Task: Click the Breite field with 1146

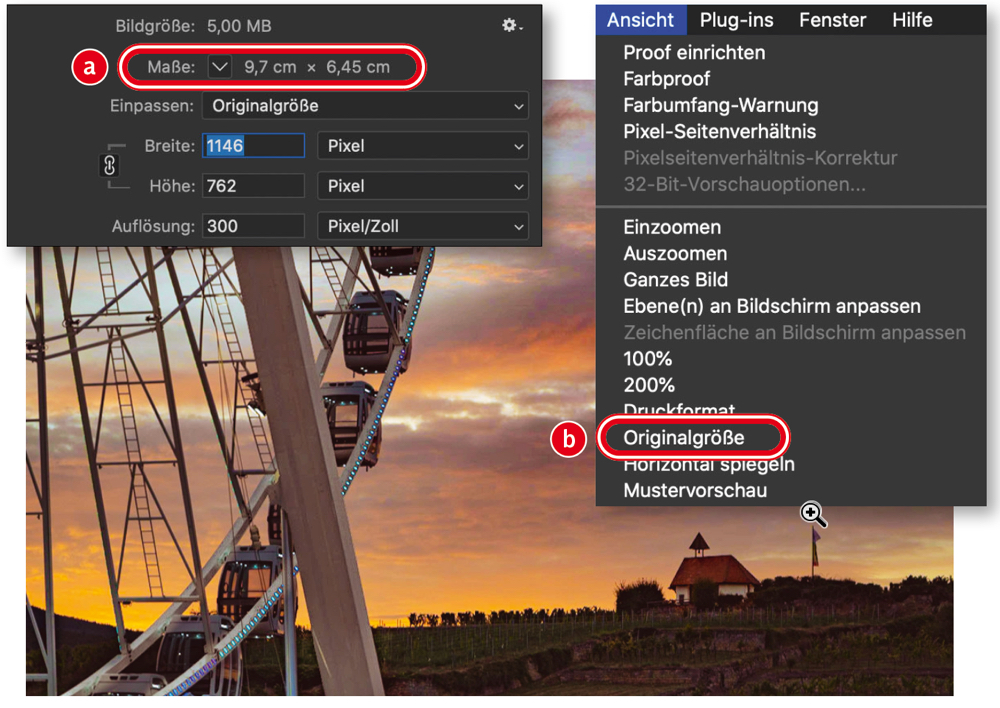Action: (x=253, y=146)
